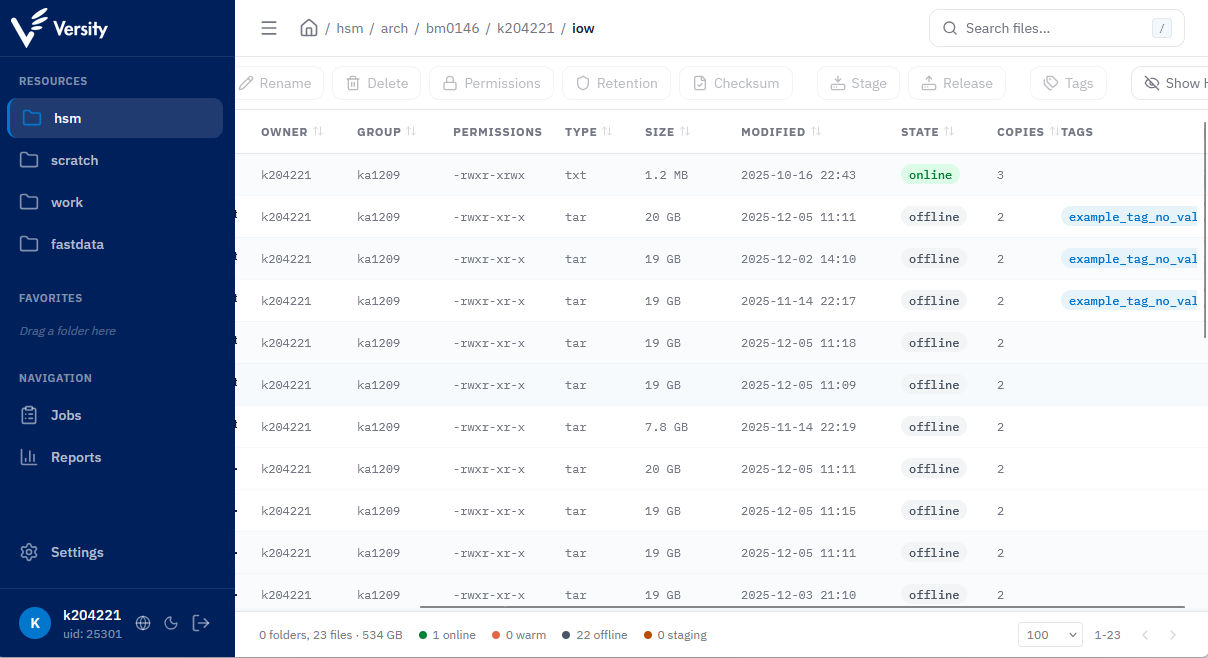
Task: Open the Jobs page
Action: [x=115, y=415]
